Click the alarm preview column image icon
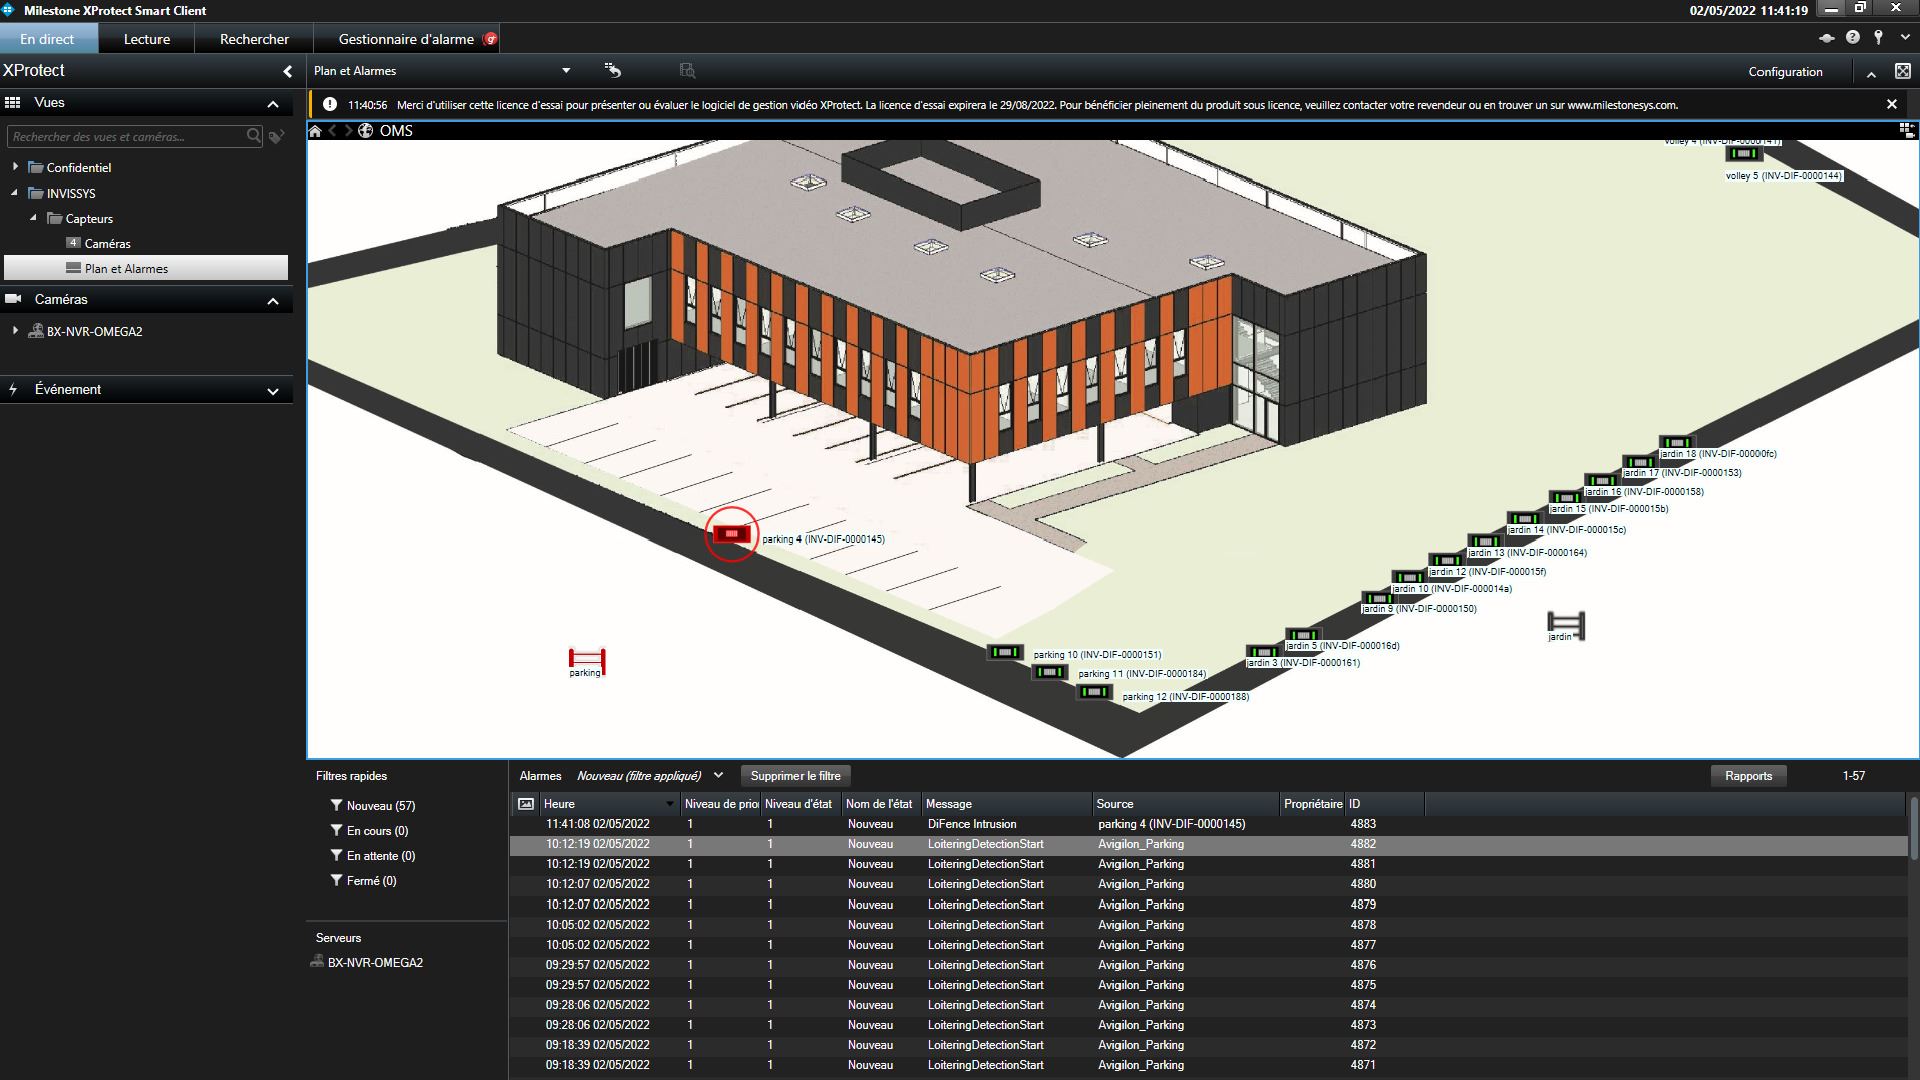Screen dimensions: 1920x1080 526,804
